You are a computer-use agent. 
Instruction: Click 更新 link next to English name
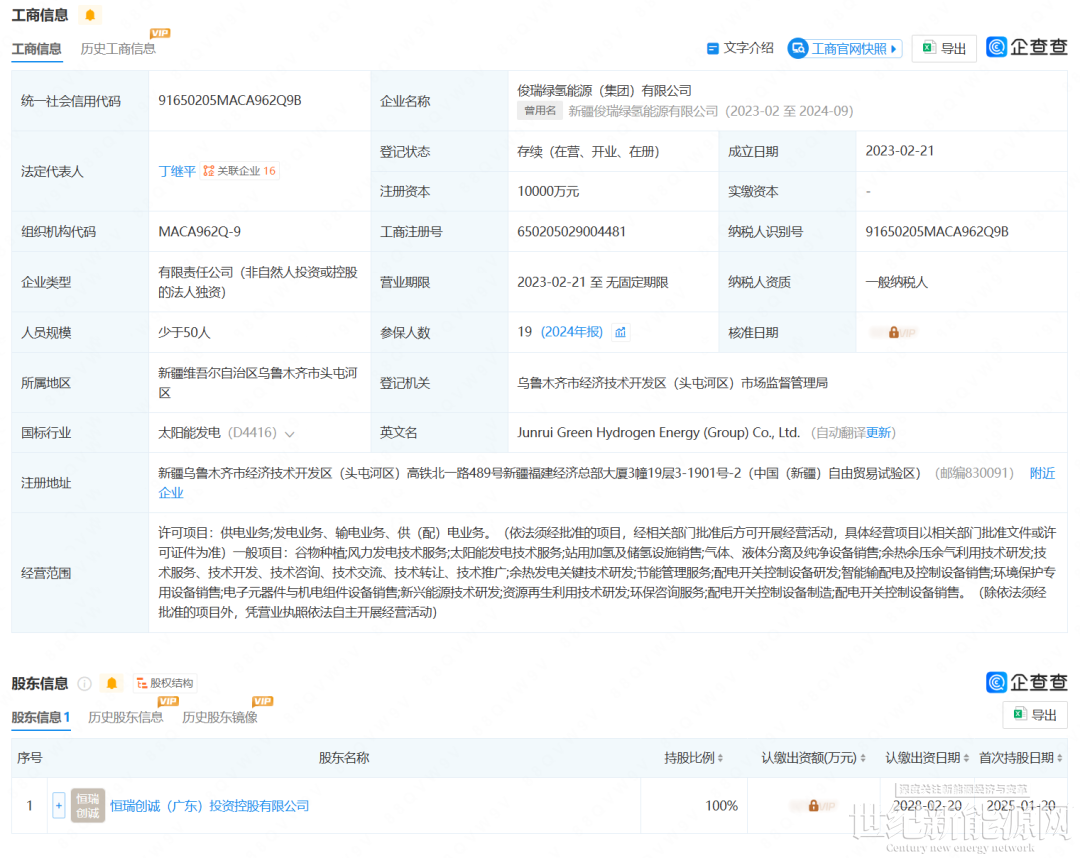879,432
